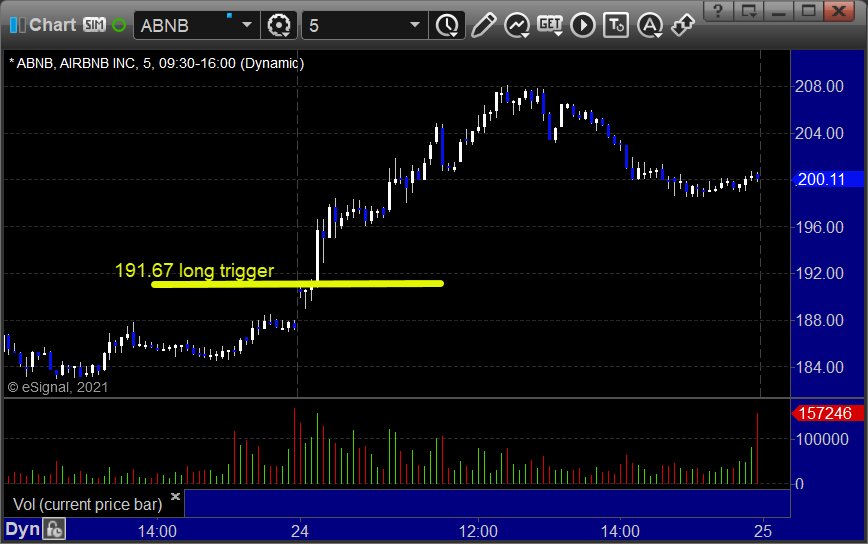This screenshot has height=544, width=868.
Task: Click the help question mark button
Action: [x=719, y=11]
